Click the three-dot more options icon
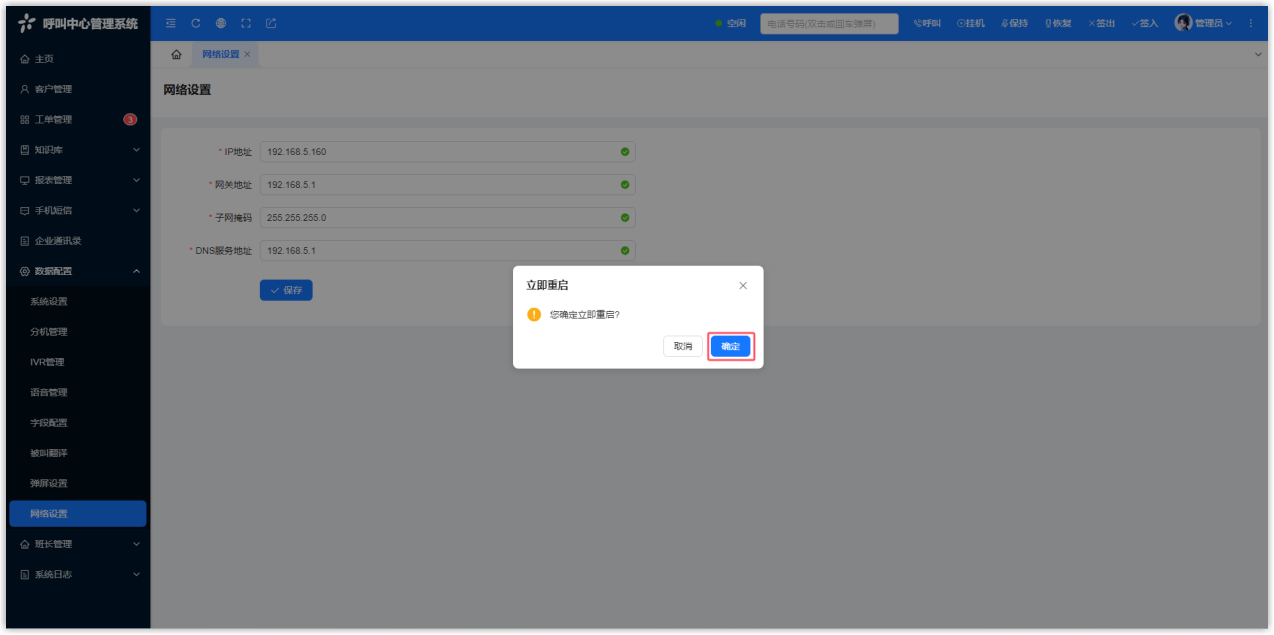1274x635 pixels. coord(1250,23)
